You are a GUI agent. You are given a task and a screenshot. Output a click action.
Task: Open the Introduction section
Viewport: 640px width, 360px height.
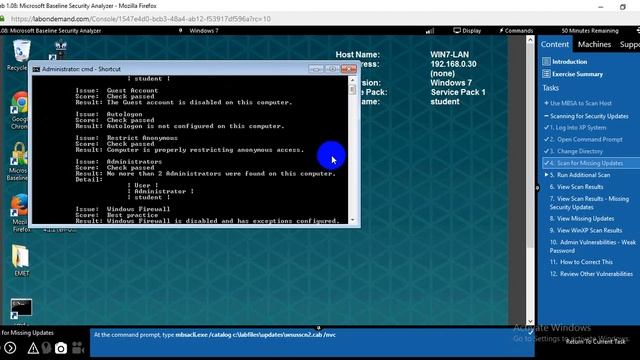point(565,62)
